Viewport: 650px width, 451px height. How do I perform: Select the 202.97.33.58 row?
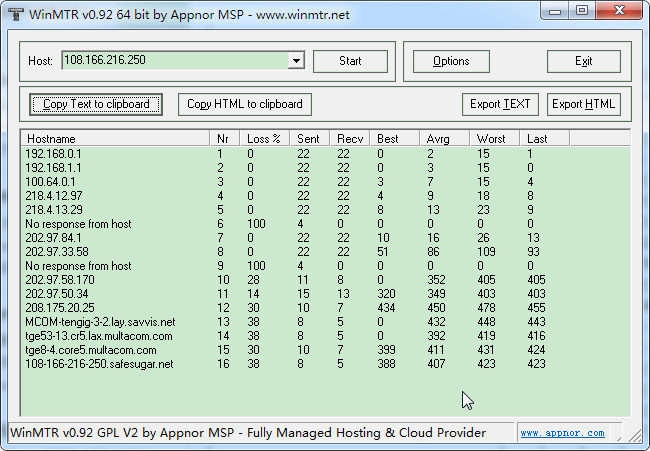coord(325,252)
